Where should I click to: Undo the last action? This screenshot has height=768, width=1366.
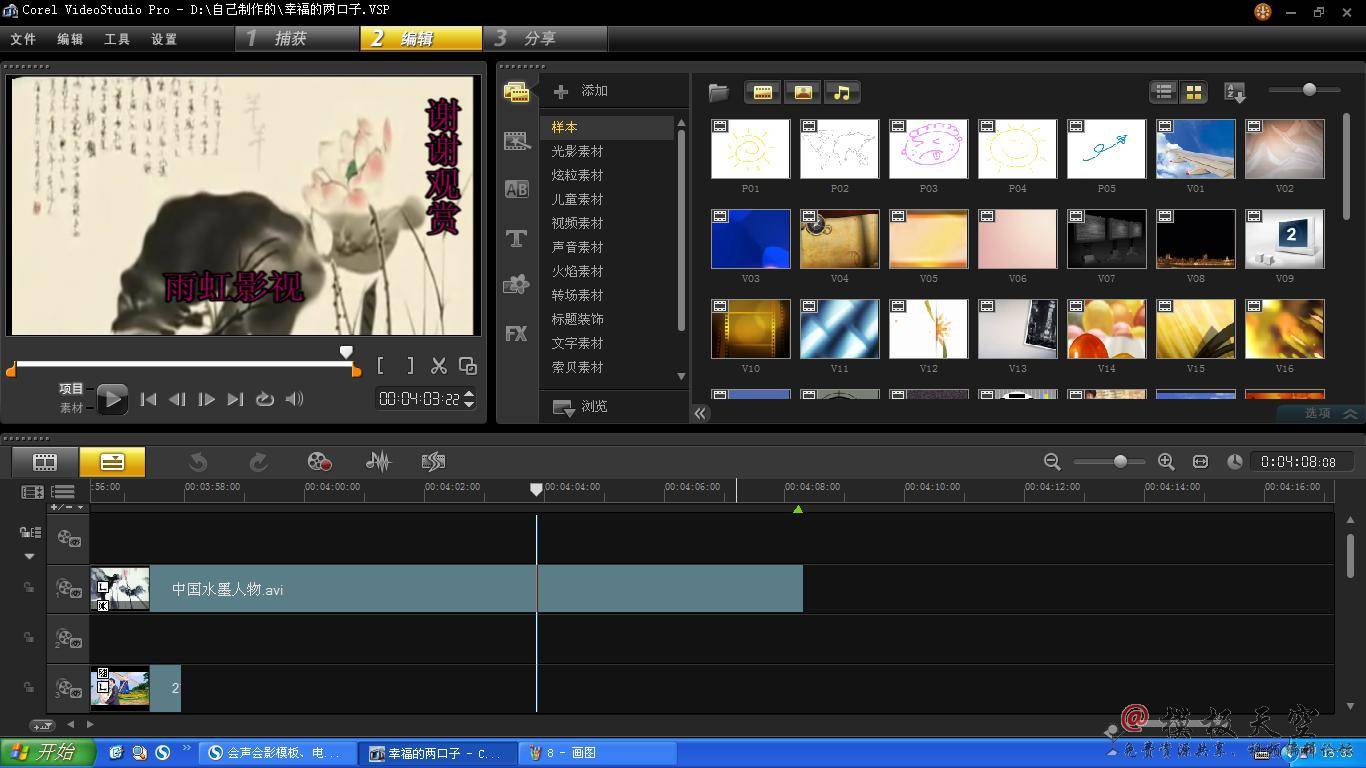coord(198,462)
